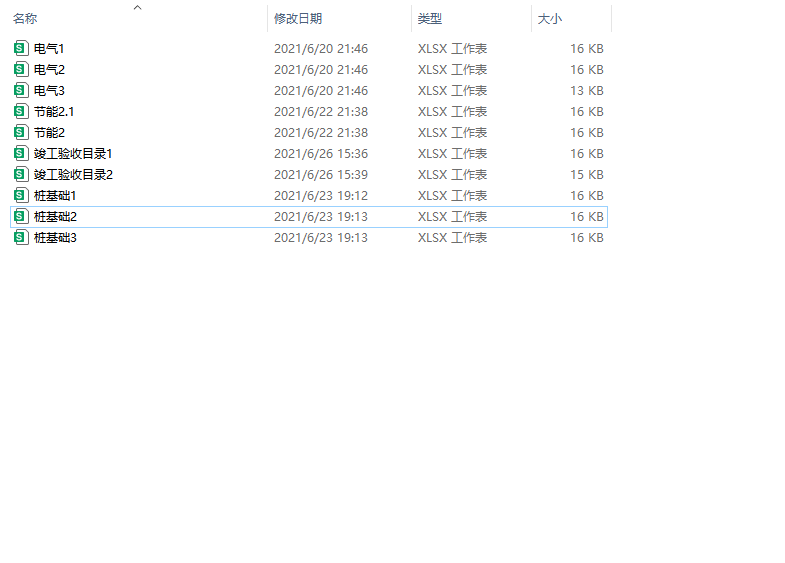Sort files by the 修改日期 column header
The width and height of the screenshot is (785, 563).
298,19
